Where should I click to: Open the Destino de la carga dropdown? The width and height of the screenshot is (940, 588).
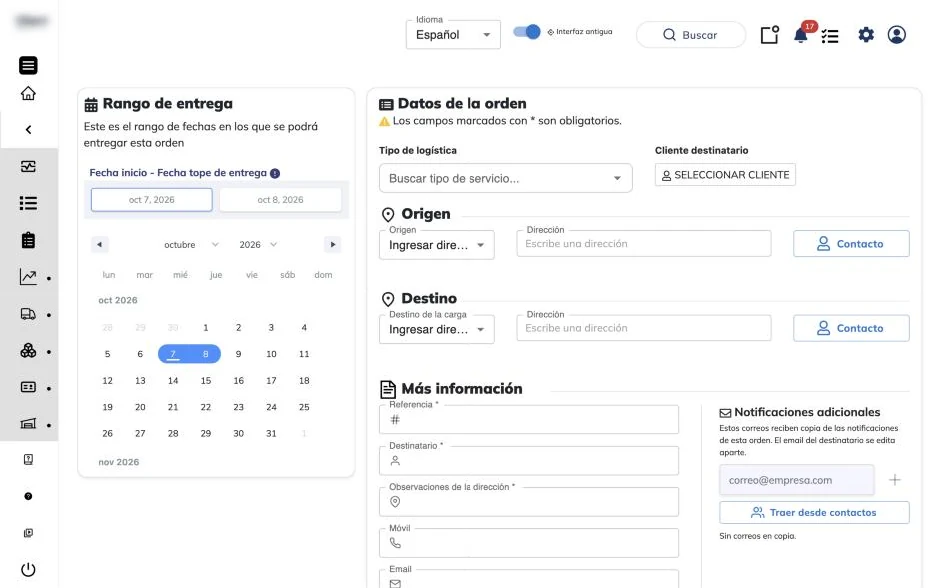tap(436, 329)
